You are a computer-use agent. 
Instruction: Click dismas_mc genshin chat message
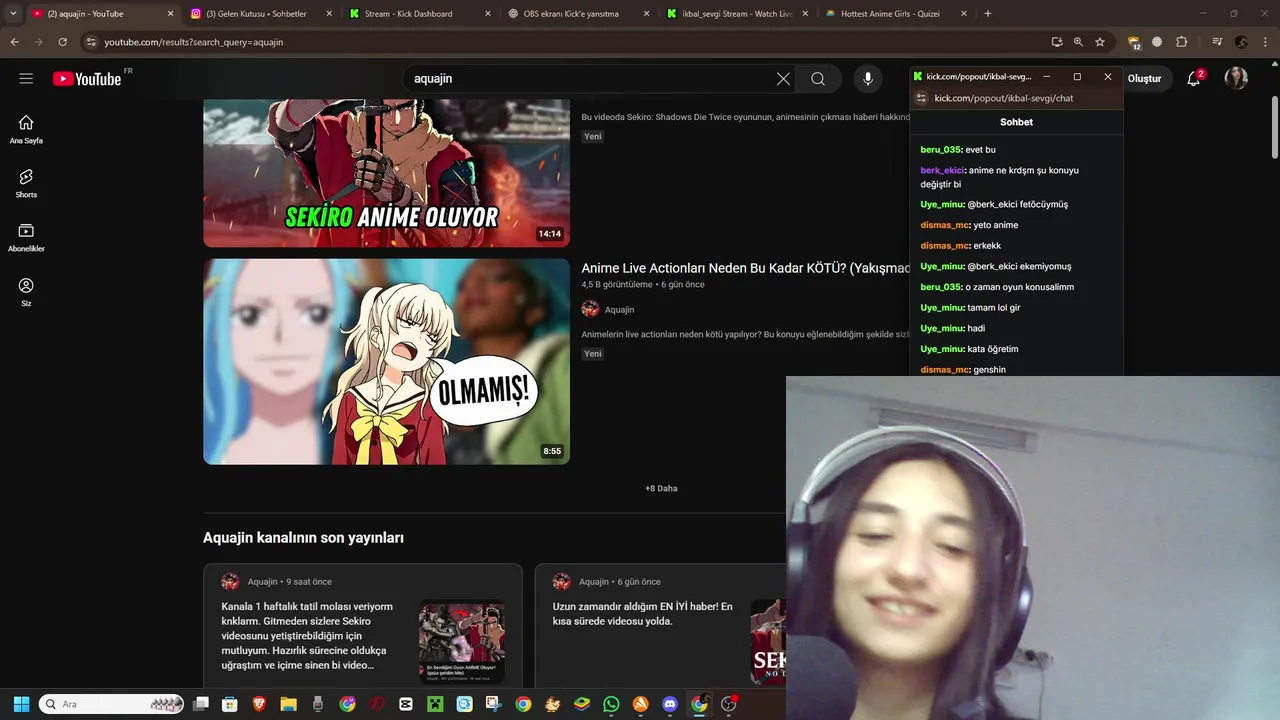coord(963,370)
